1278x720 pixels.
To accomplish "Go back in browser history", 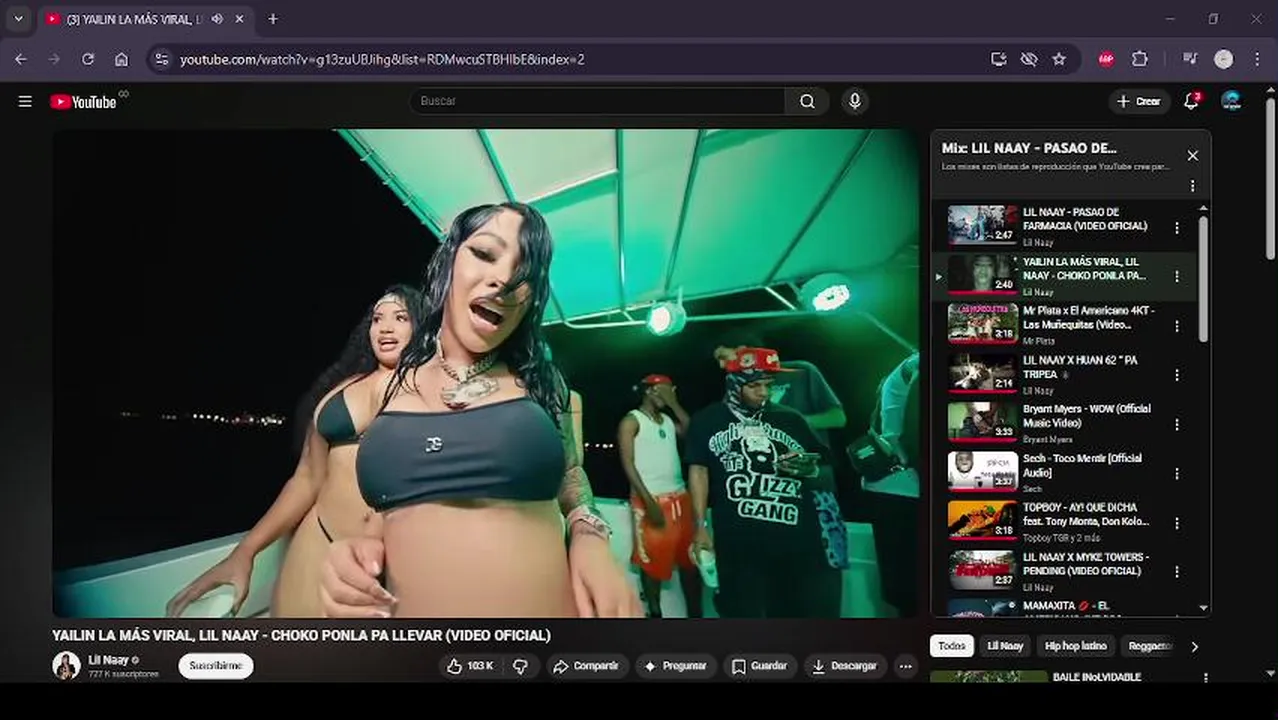I will coord(21,59).
